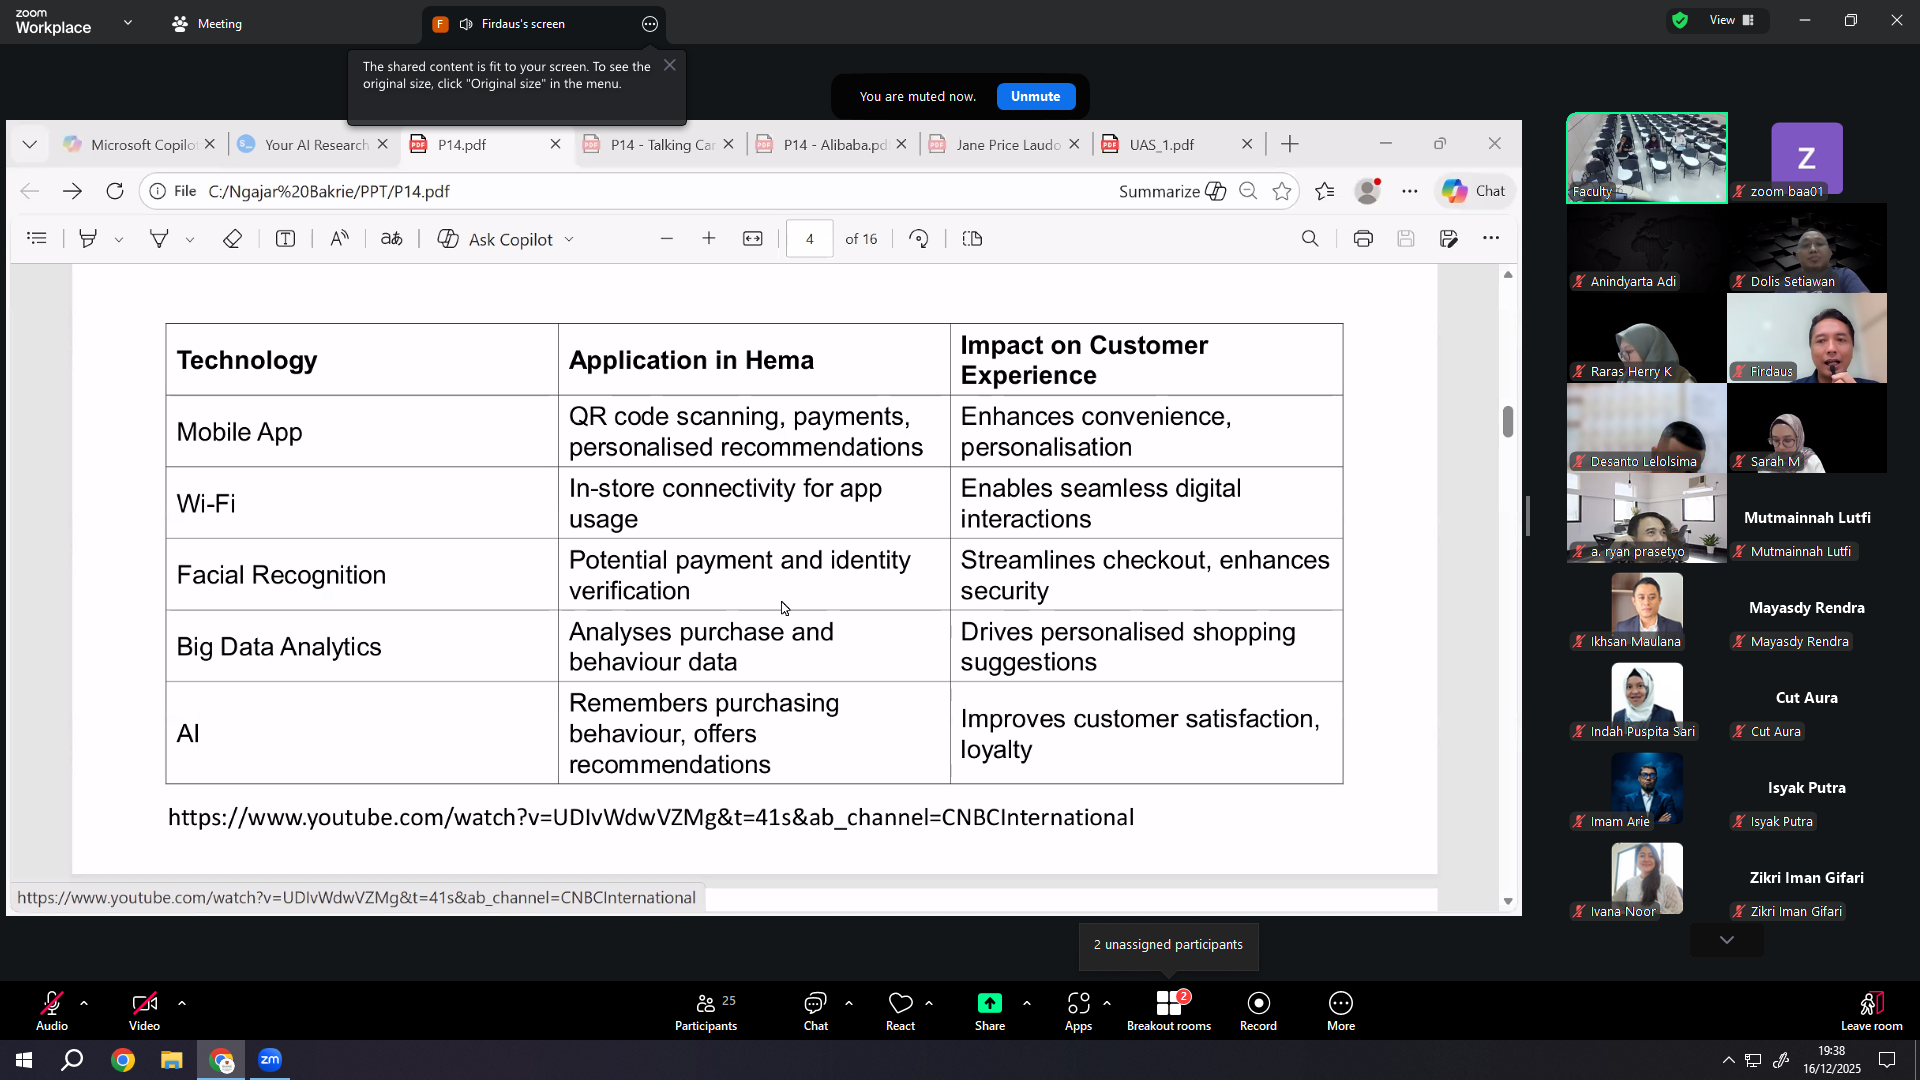Expand audio options arrow
Viewport: 1920px width, 1080px height.
point(84,1002)
